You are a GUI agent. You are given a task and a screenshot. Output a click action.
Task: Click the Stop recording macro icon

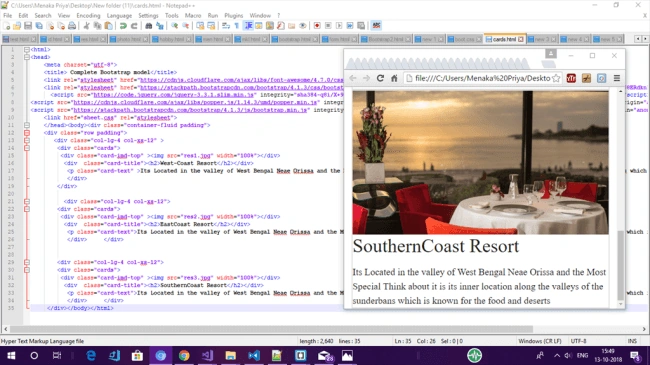(328, 26)
